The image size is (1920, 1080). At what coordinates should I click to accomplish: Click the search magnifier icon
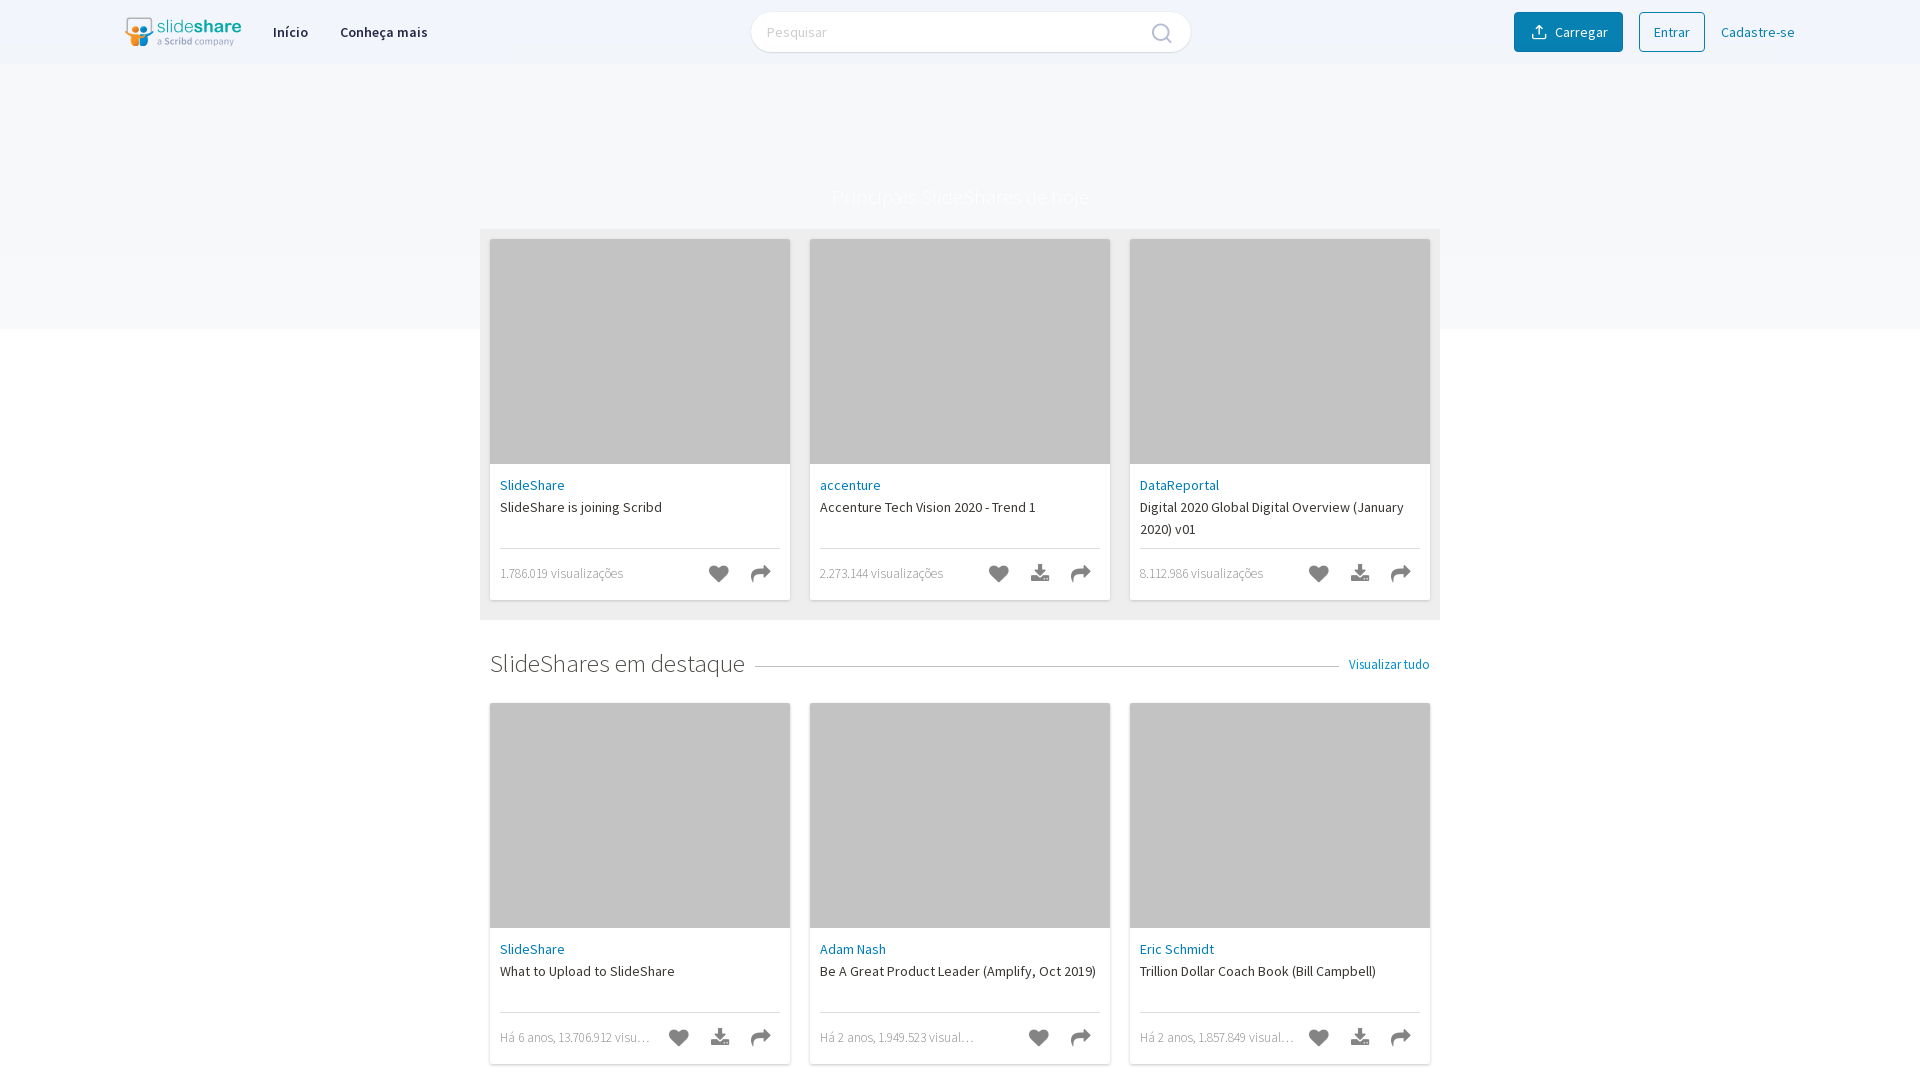point(1161,33)
